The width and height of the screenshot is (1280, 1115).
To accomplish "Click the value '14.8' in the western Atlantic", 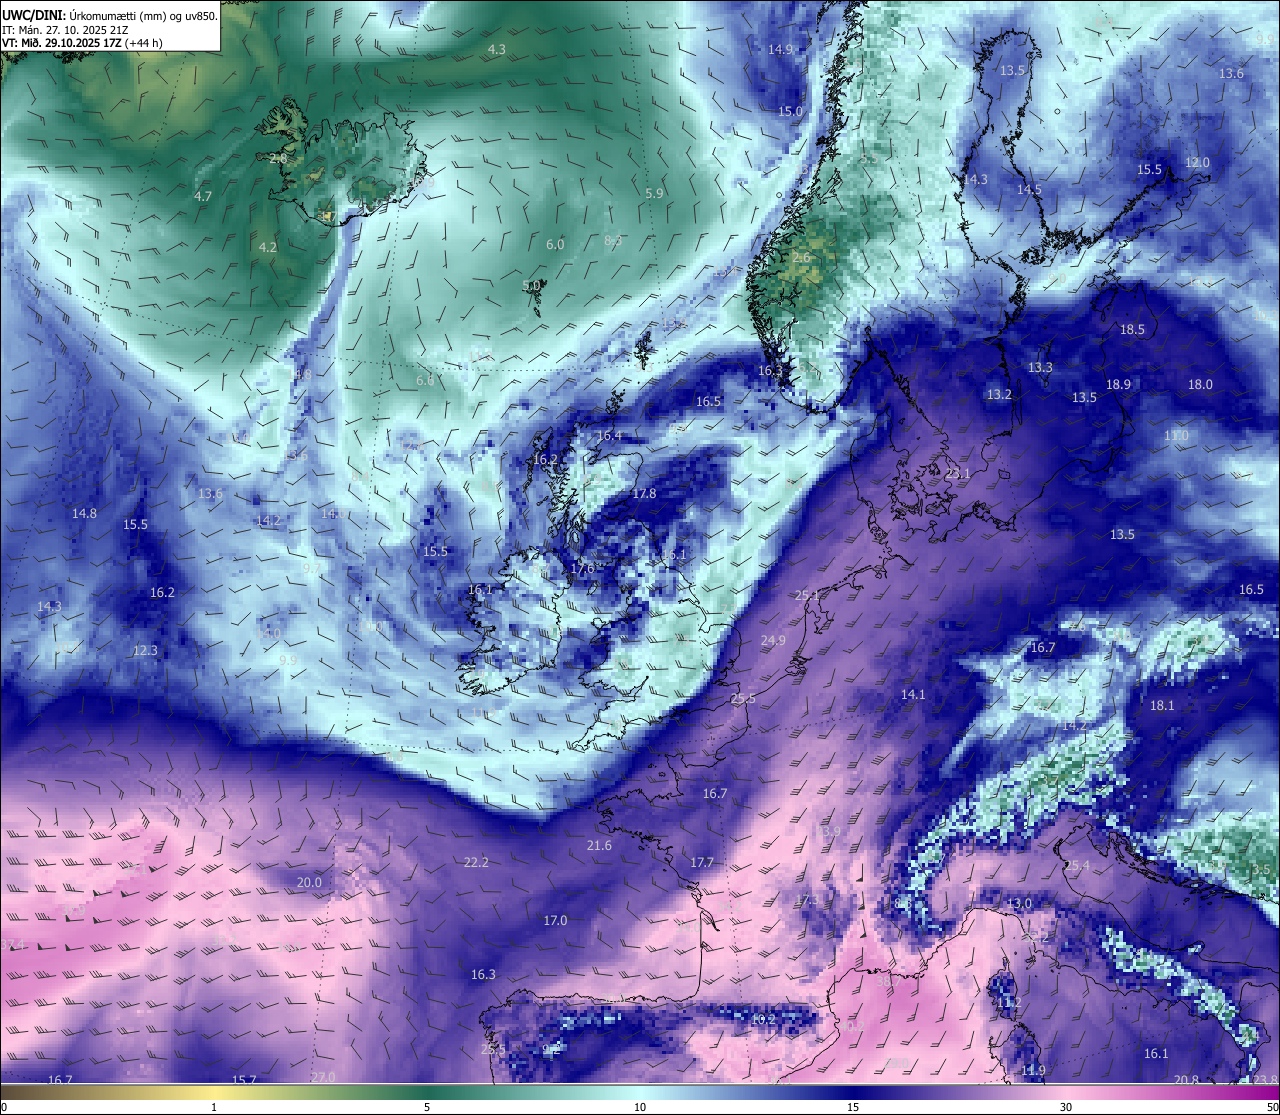I will (x=84, y=514).
